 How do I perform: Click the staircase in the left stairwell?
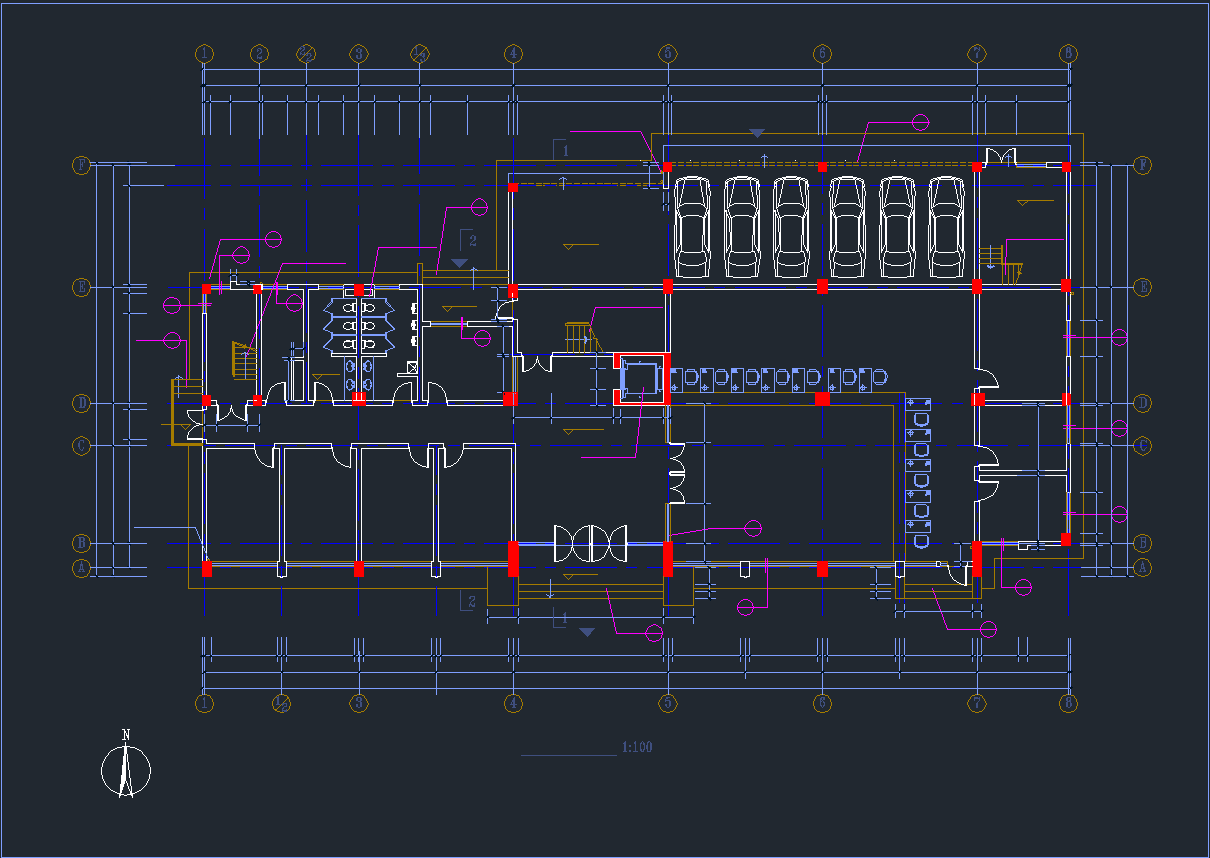click(244, 359)
